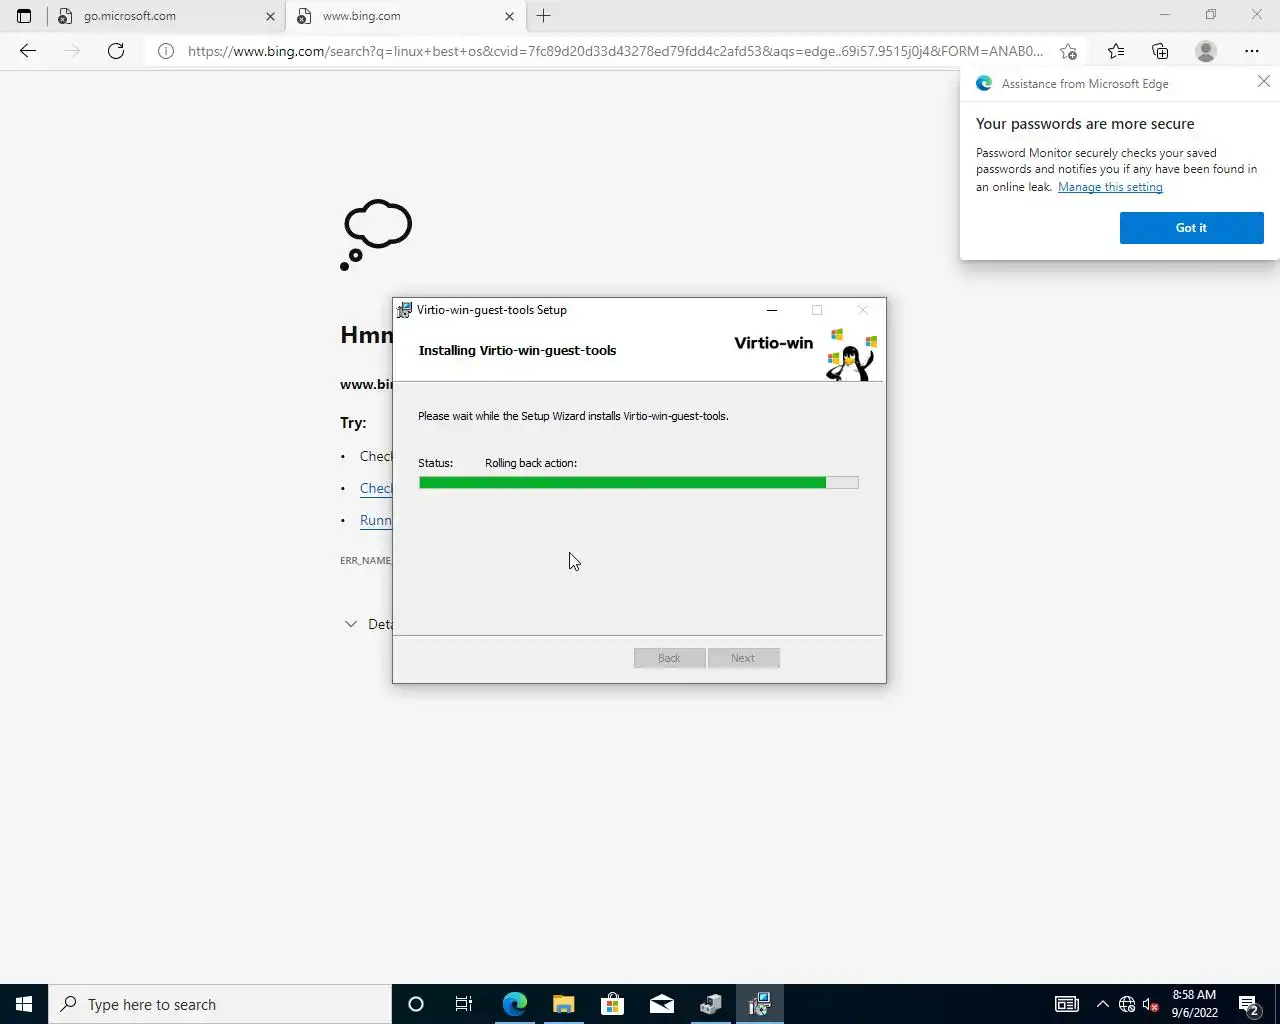This screenshot has width=1280, height=1024.
Task: Open Edge Settings and more menu
Action: pyautogui.click(x=1252, y=51)
